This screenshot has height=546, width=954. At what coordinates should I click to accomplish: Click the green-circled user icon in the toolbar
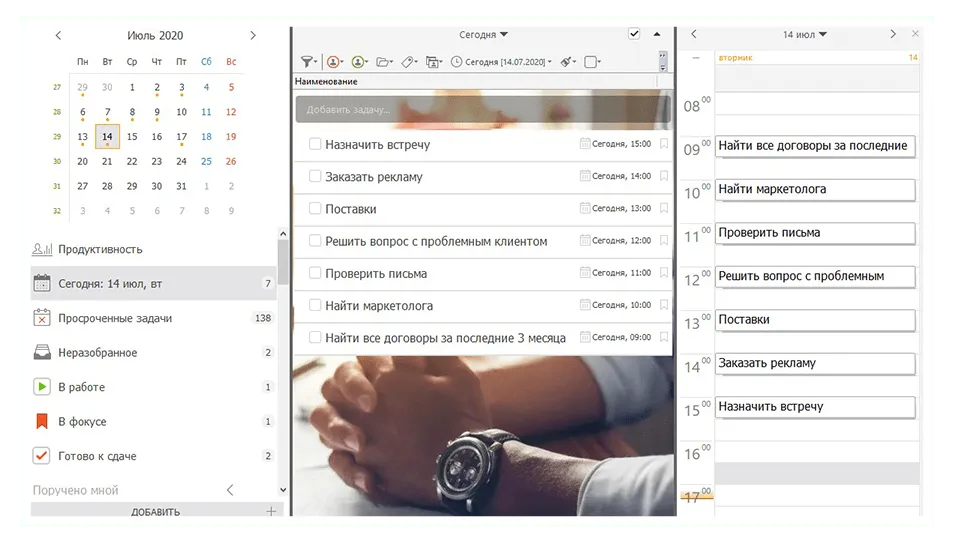tap(359, 62)
